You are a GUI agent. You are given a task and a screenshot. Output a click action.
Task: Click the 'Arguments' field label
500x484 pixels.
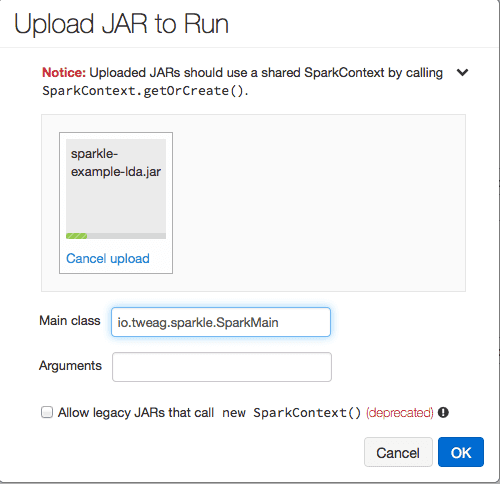click(70, 366)
